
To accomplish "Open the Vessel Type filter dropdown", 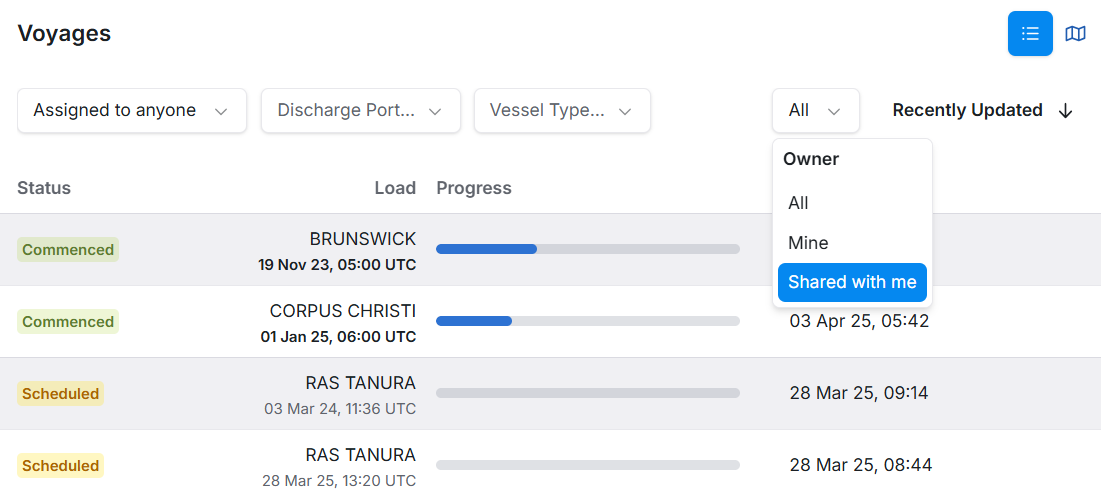I will click(562, 111).
